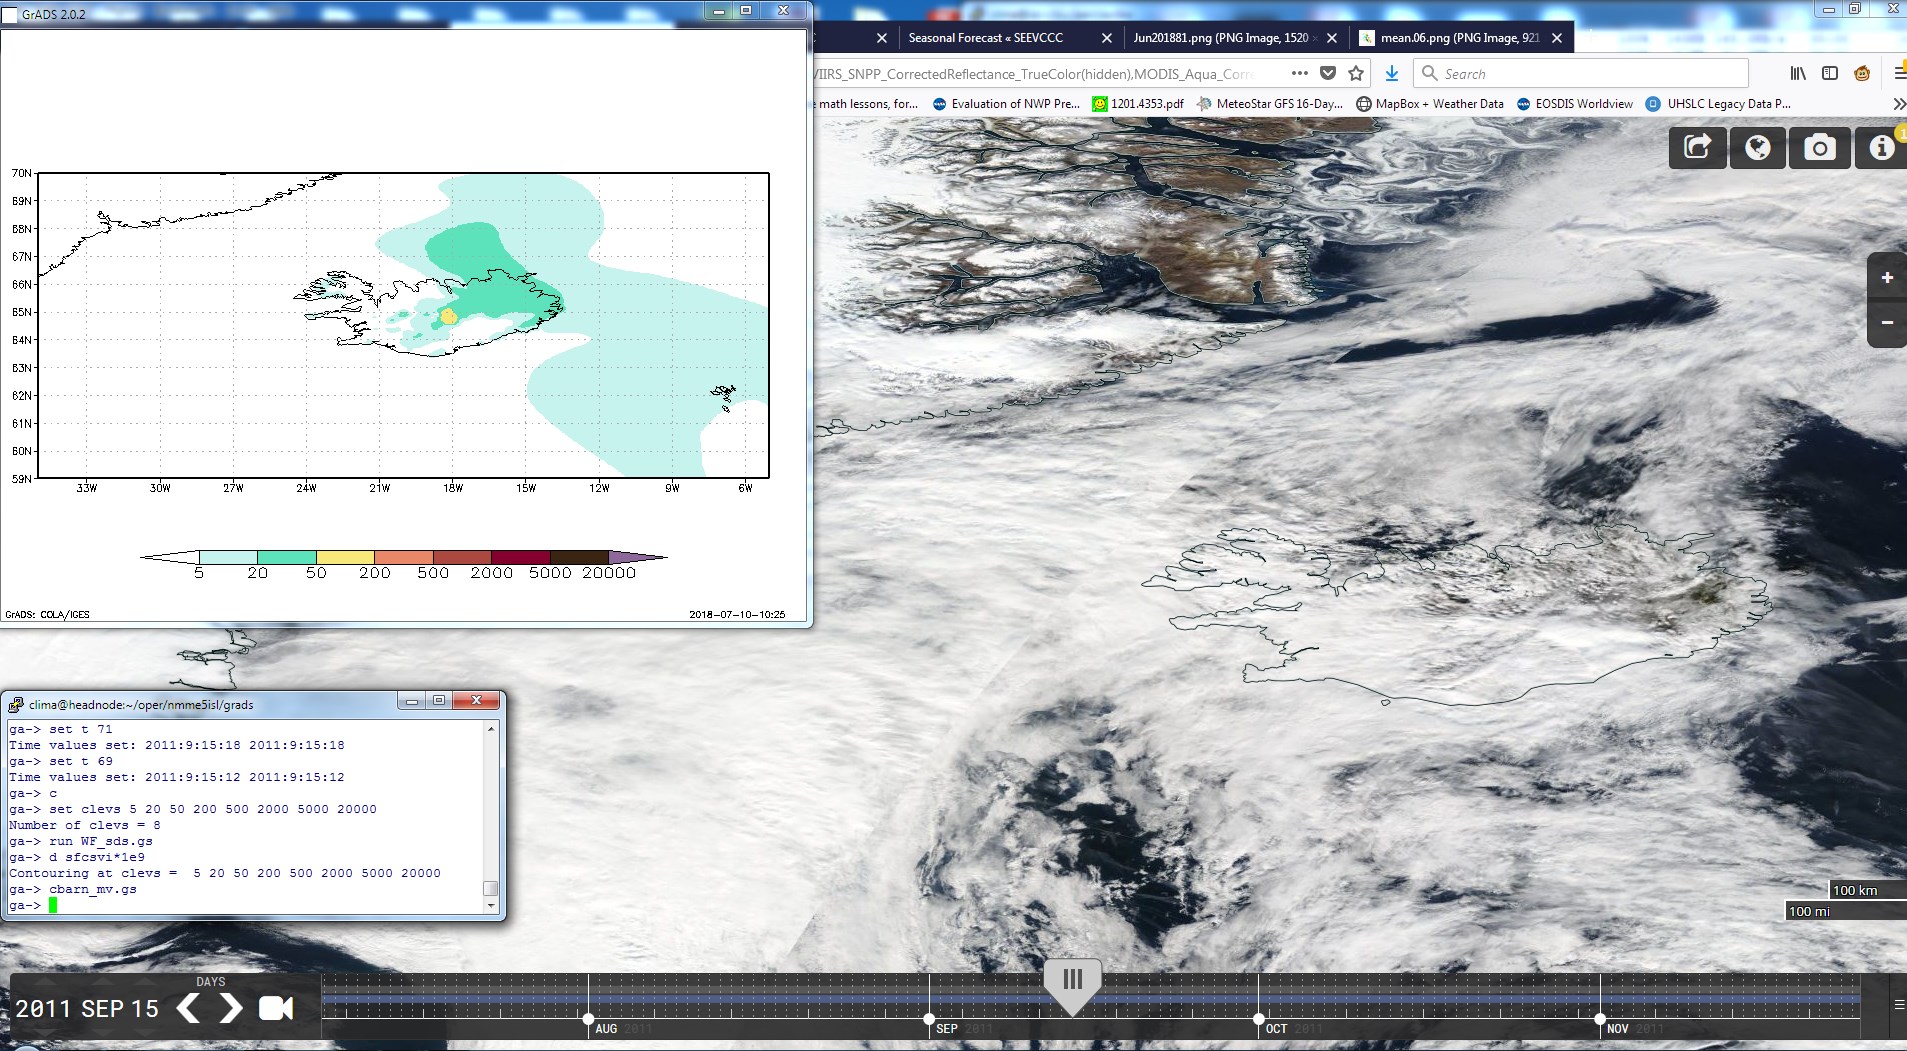Click the monkey extension icon
The height and width of the screenshot is (1051, 1907).
[1862, 73]
